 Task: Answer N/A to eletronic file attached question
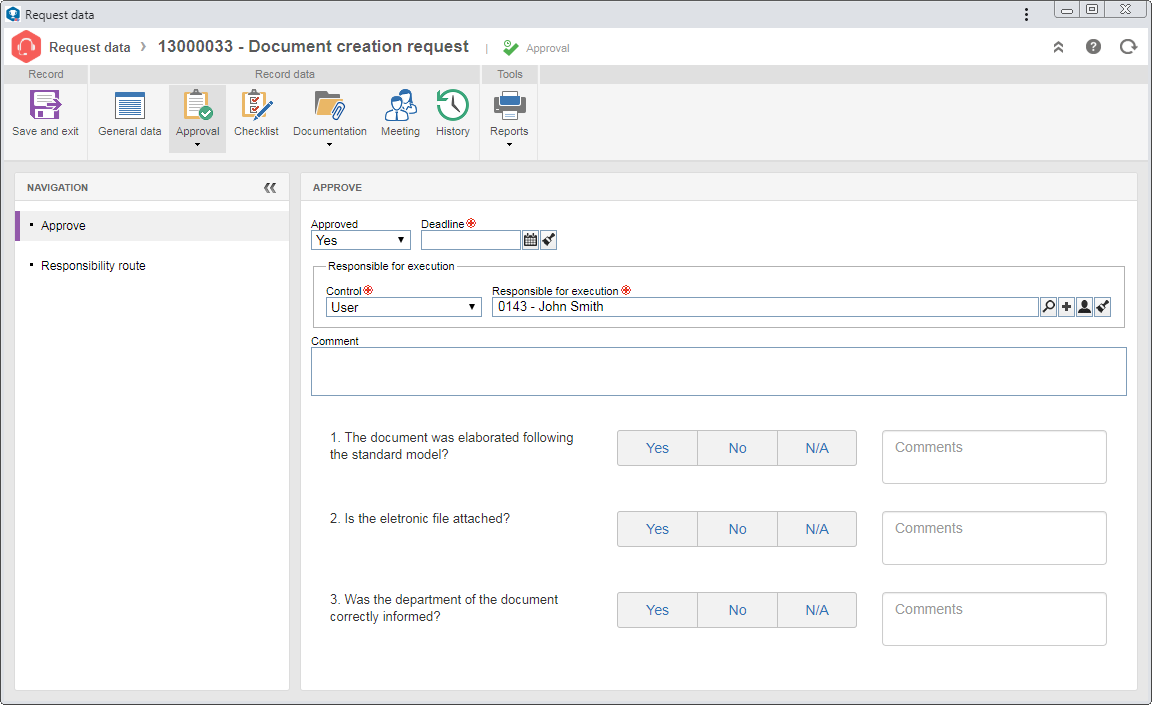click(817, 529)
